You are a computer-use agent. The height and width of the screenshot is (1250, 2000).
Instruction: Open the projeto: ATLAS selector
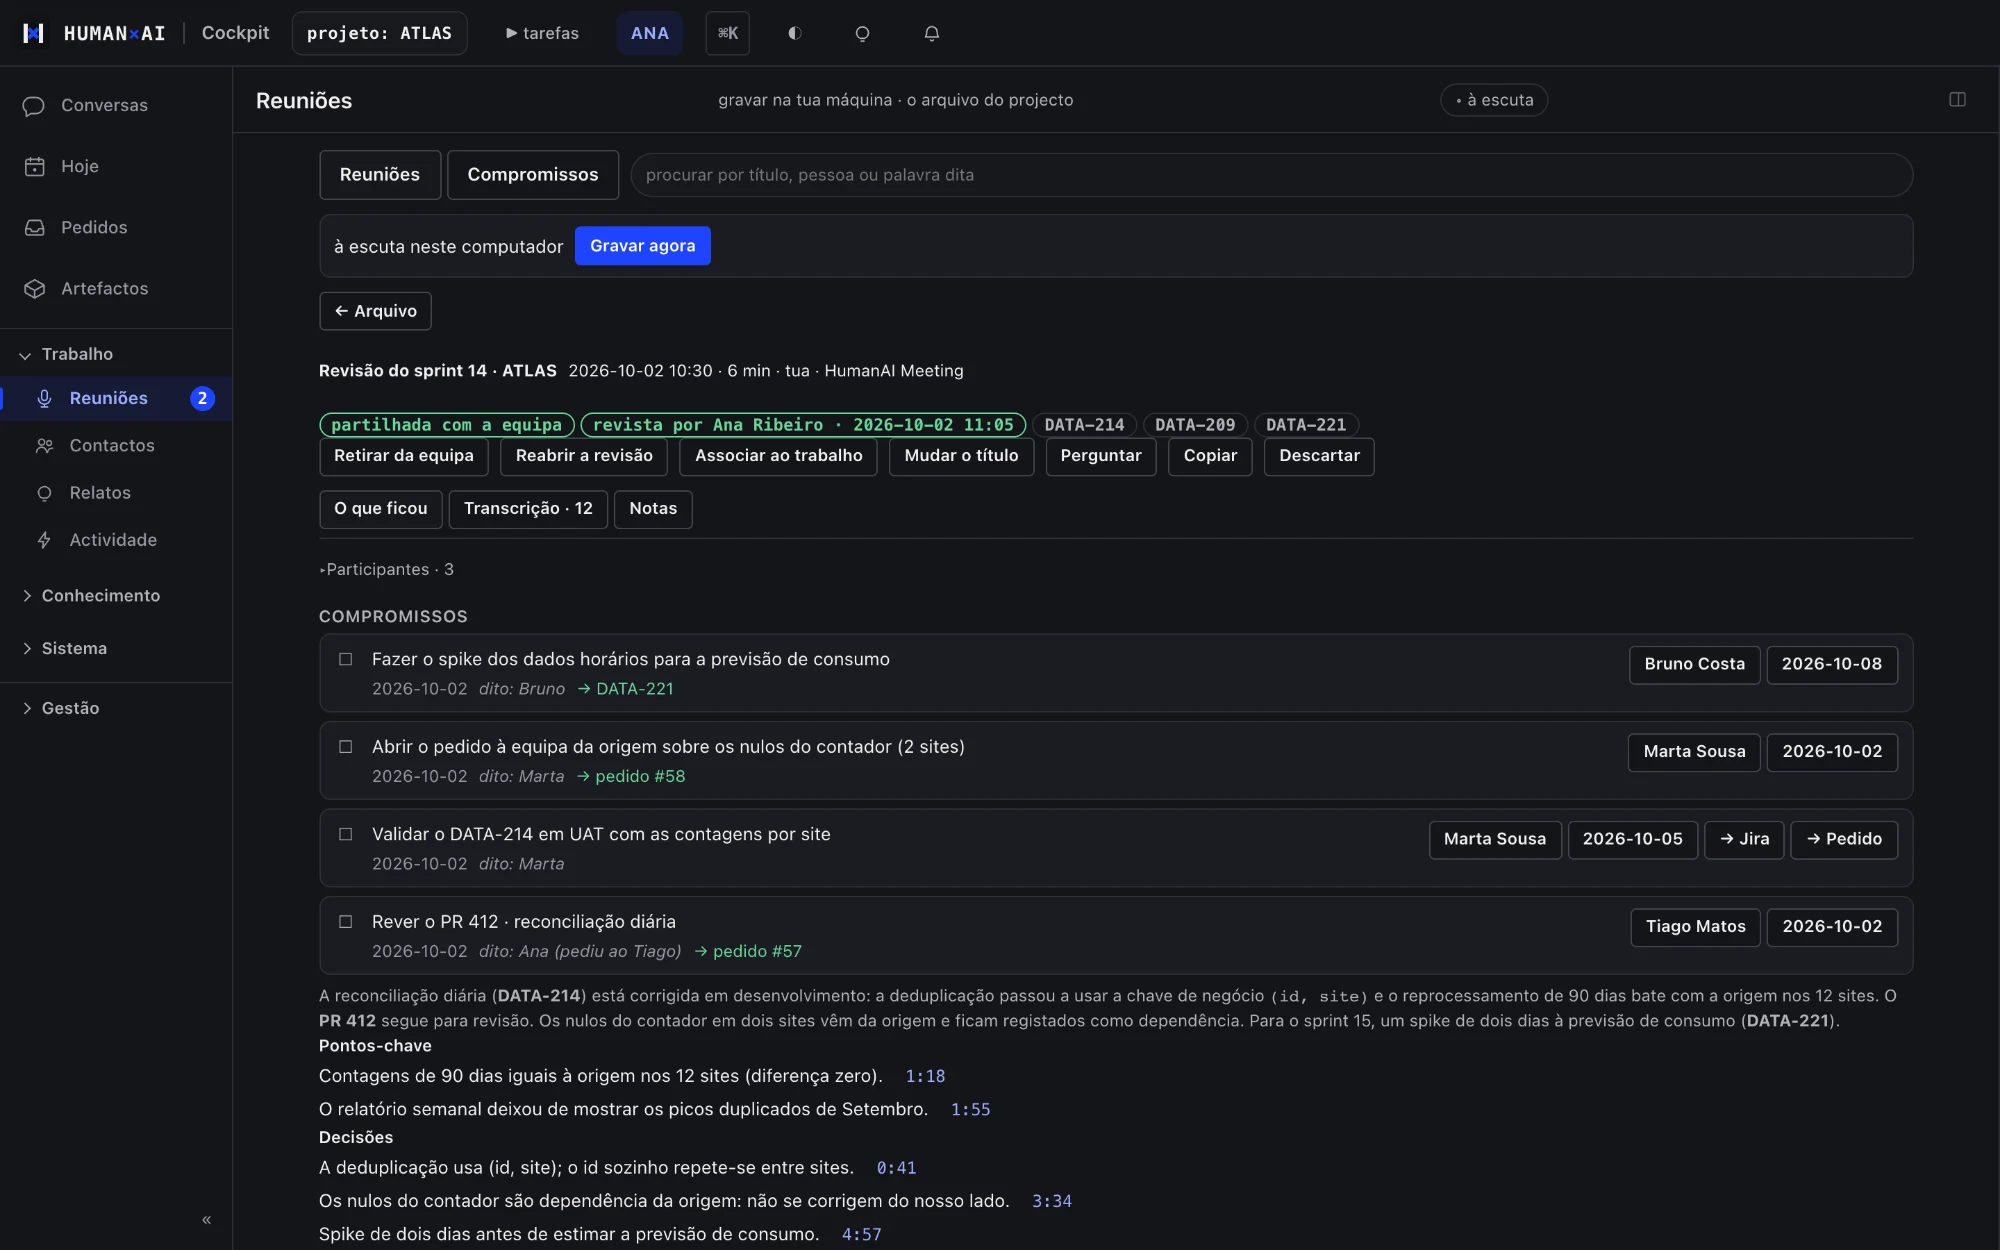pos(379,33)
